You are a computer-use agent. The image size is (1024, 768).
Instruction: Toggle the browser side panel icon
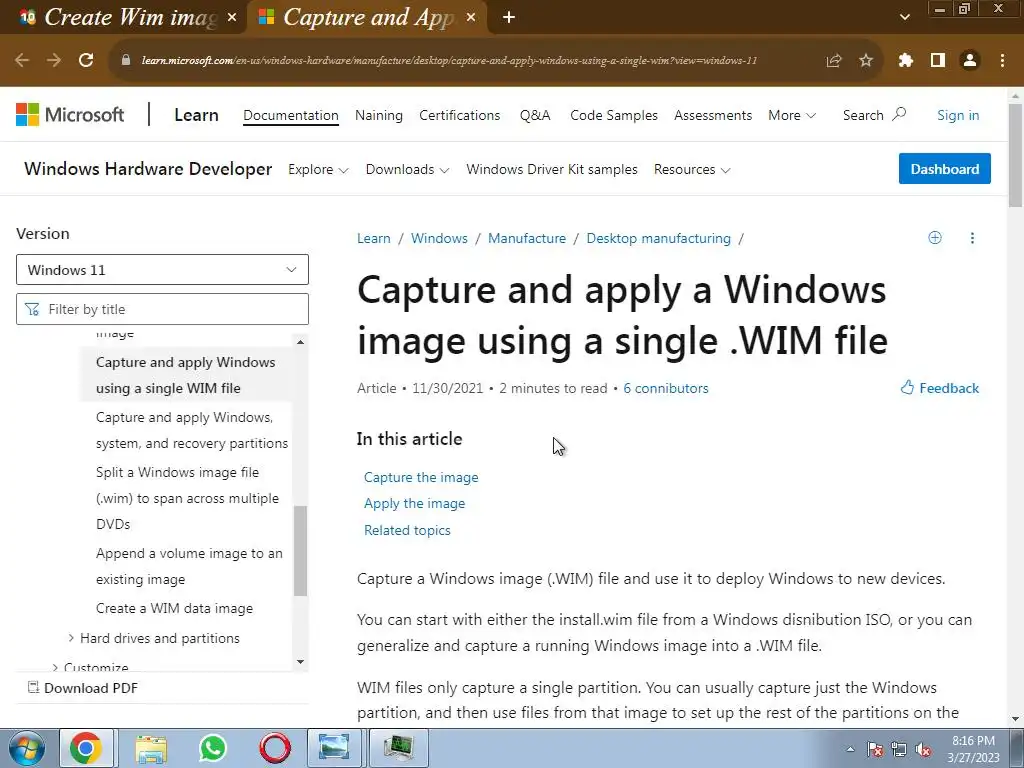tap(938, 60)
